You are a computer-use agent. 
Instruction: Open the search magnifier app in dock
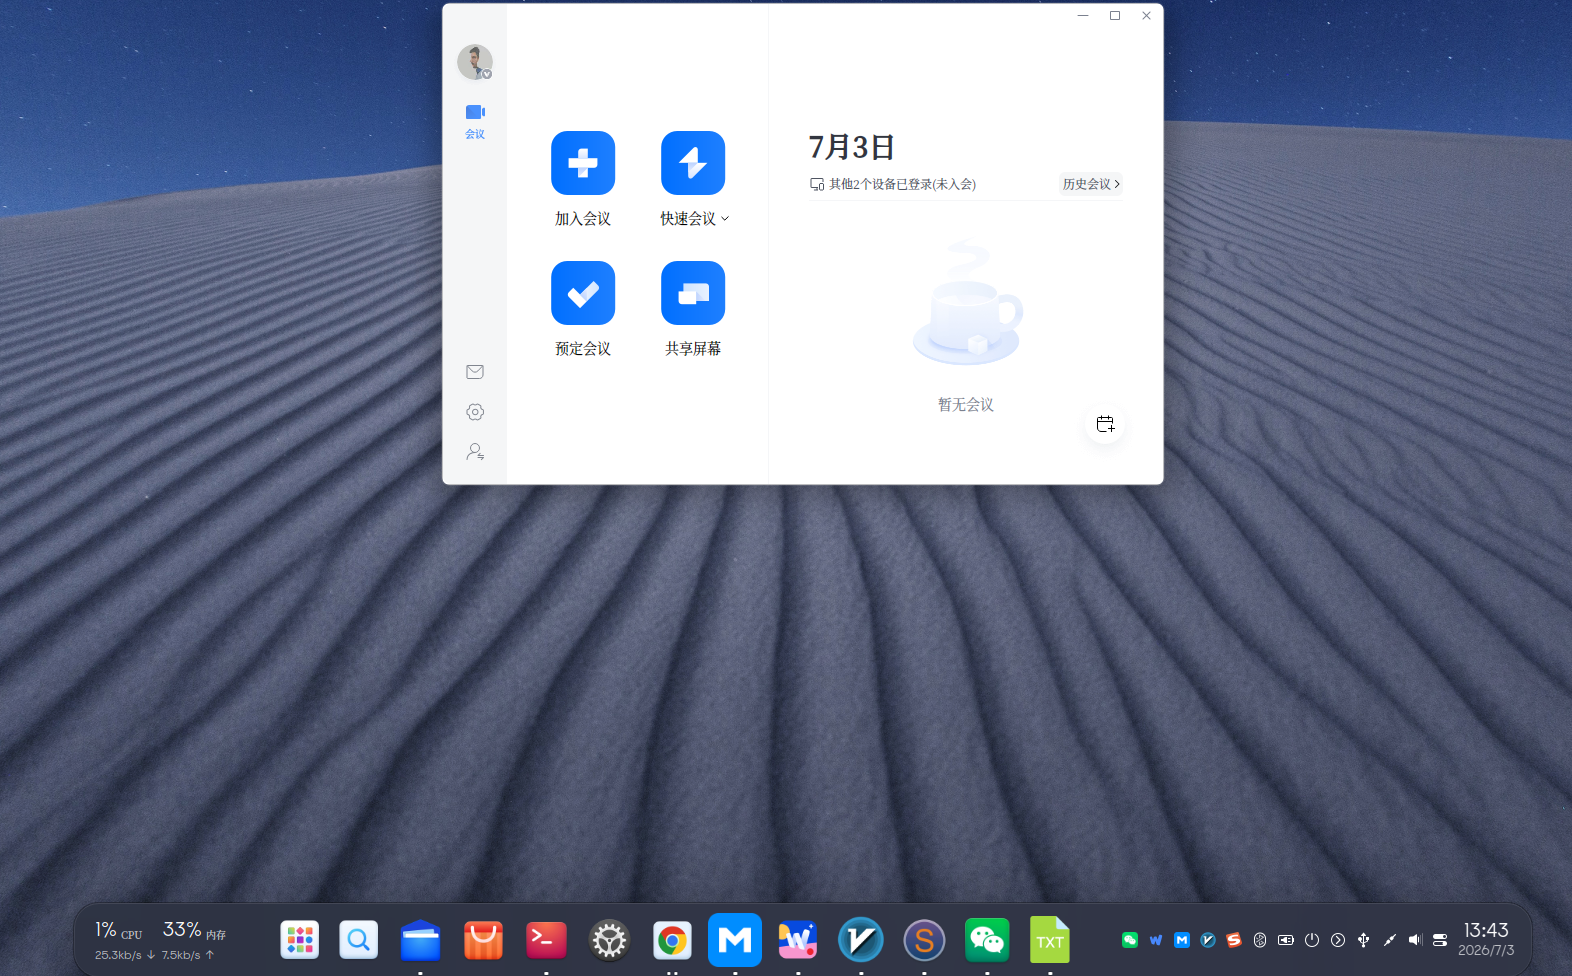coord(359,940)
